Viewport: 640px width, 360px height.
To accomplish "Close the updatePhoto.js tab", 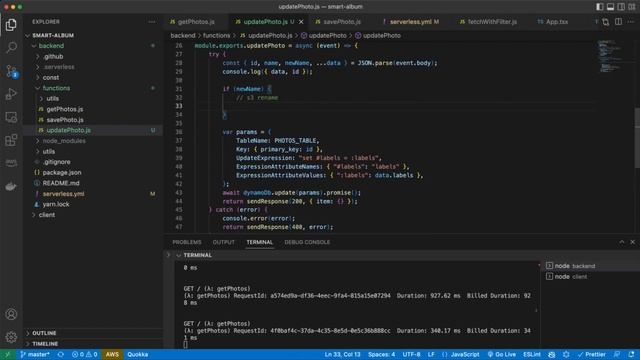I will click(x=301, y=22).
